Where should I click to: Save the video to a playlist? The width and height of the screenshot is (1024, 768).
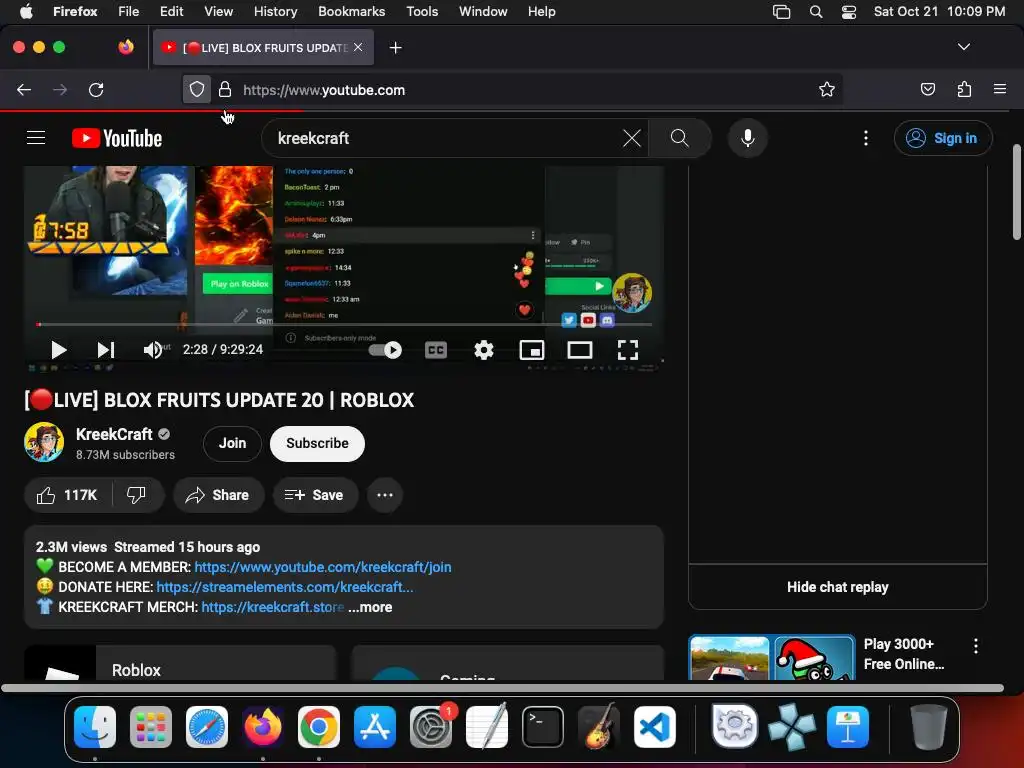pos(315,495)
